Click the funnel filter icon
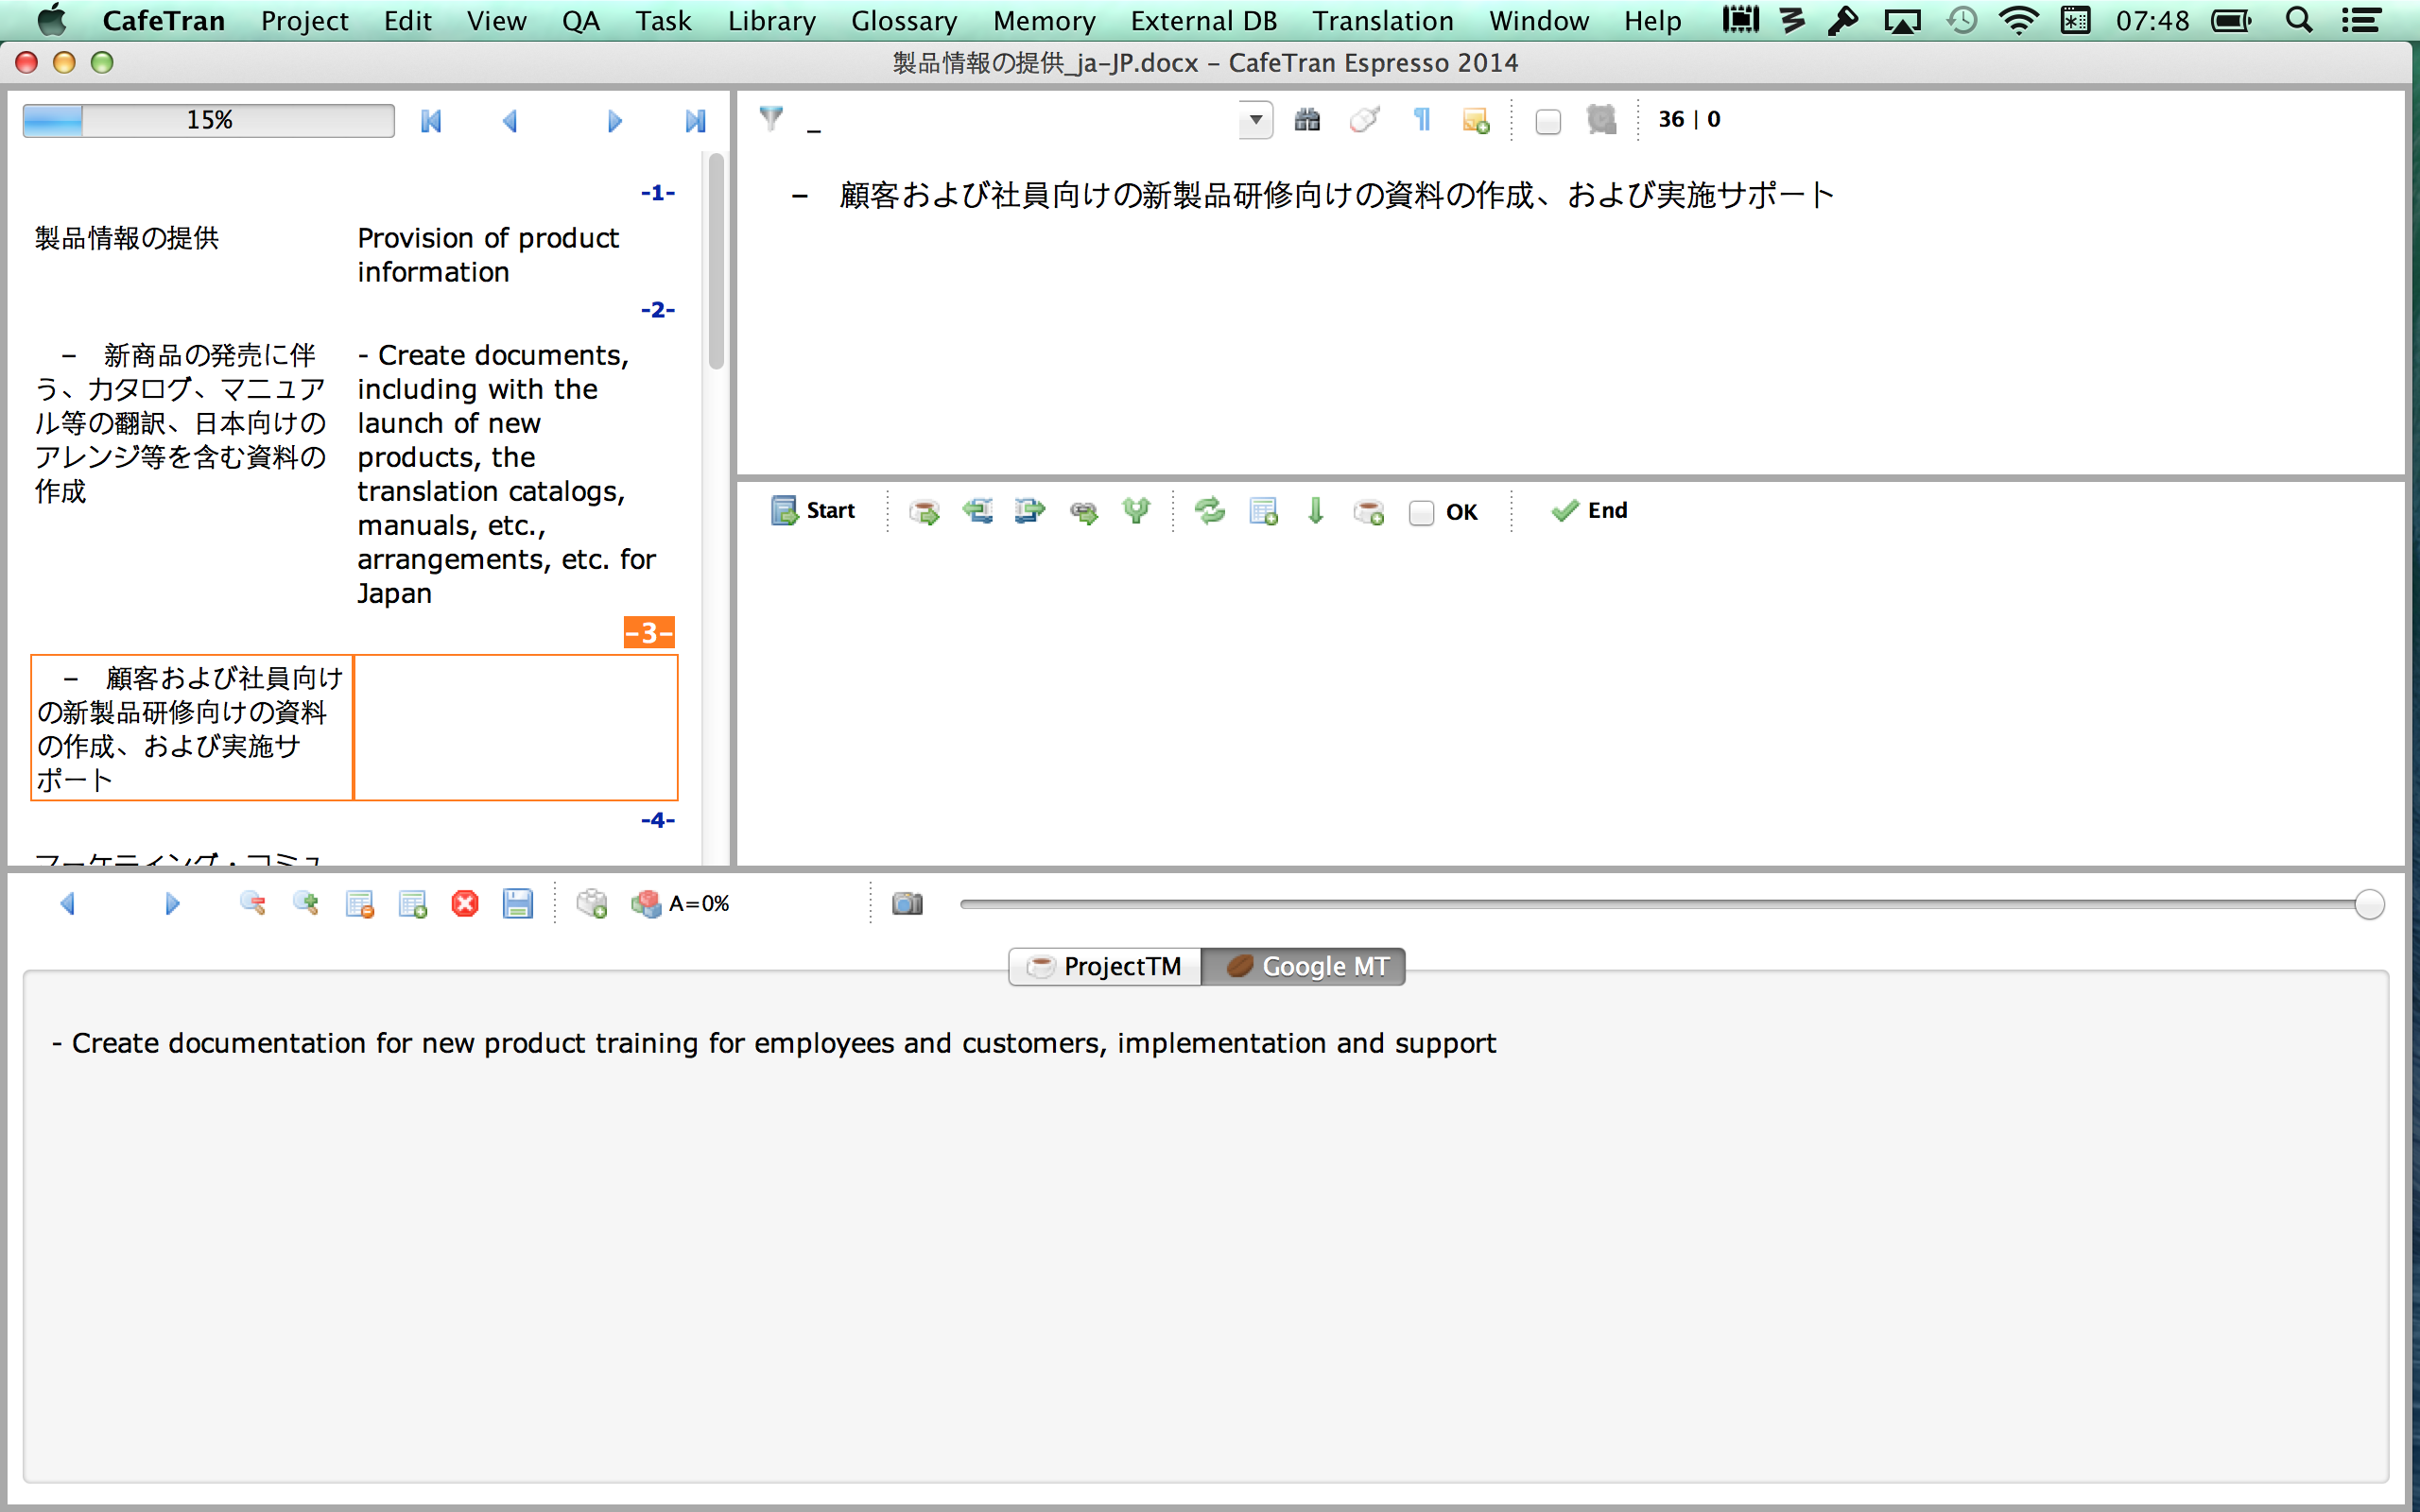This screenshot has height=1512, width=2420. (x=771, y=118)
